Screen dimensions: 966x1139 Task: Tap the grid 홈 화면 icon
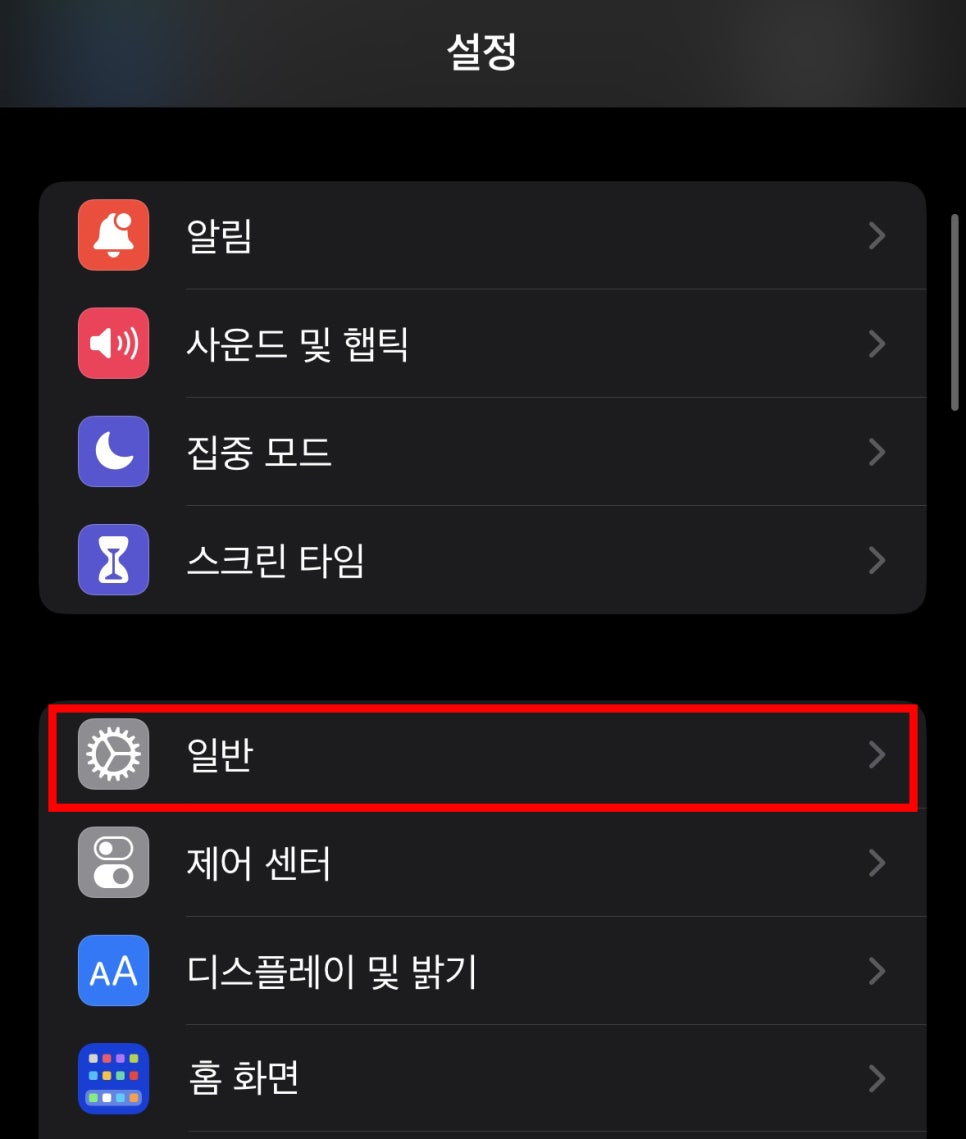[113, 1079]
